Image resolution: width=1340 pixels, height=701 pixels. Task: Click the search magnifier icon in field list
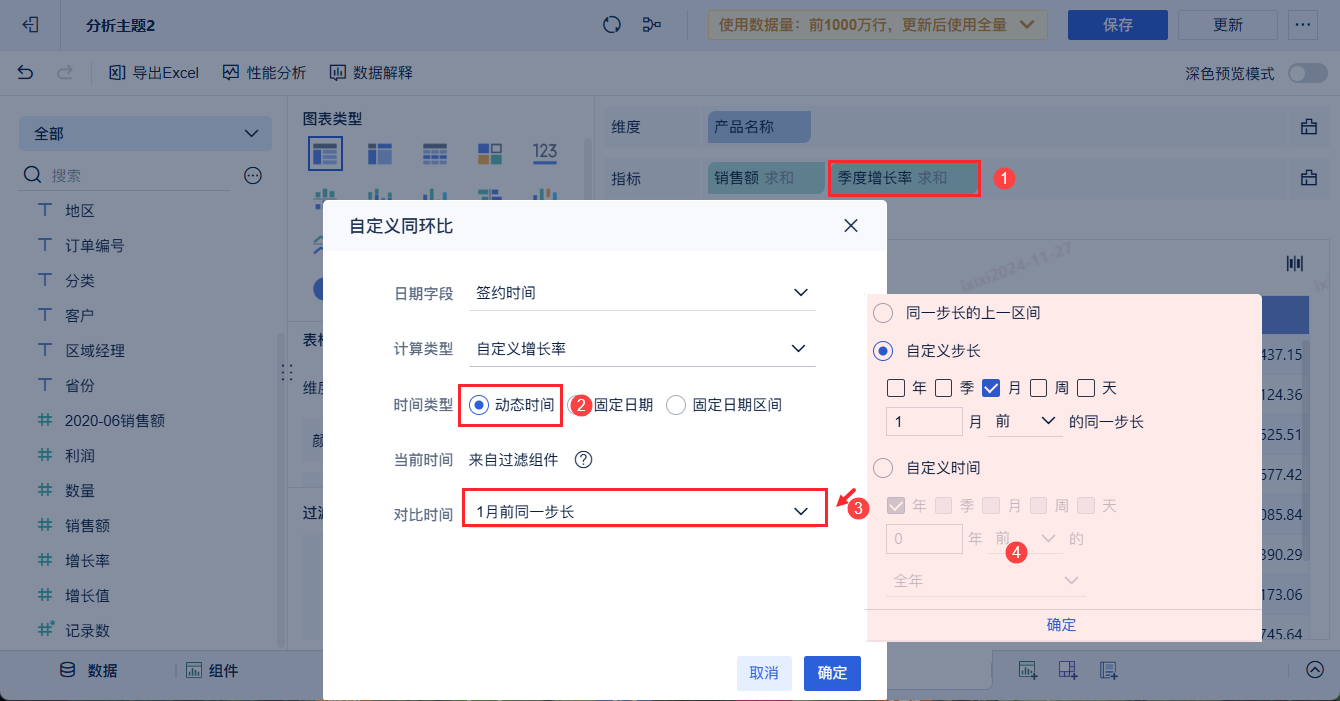tap(32, 175)
